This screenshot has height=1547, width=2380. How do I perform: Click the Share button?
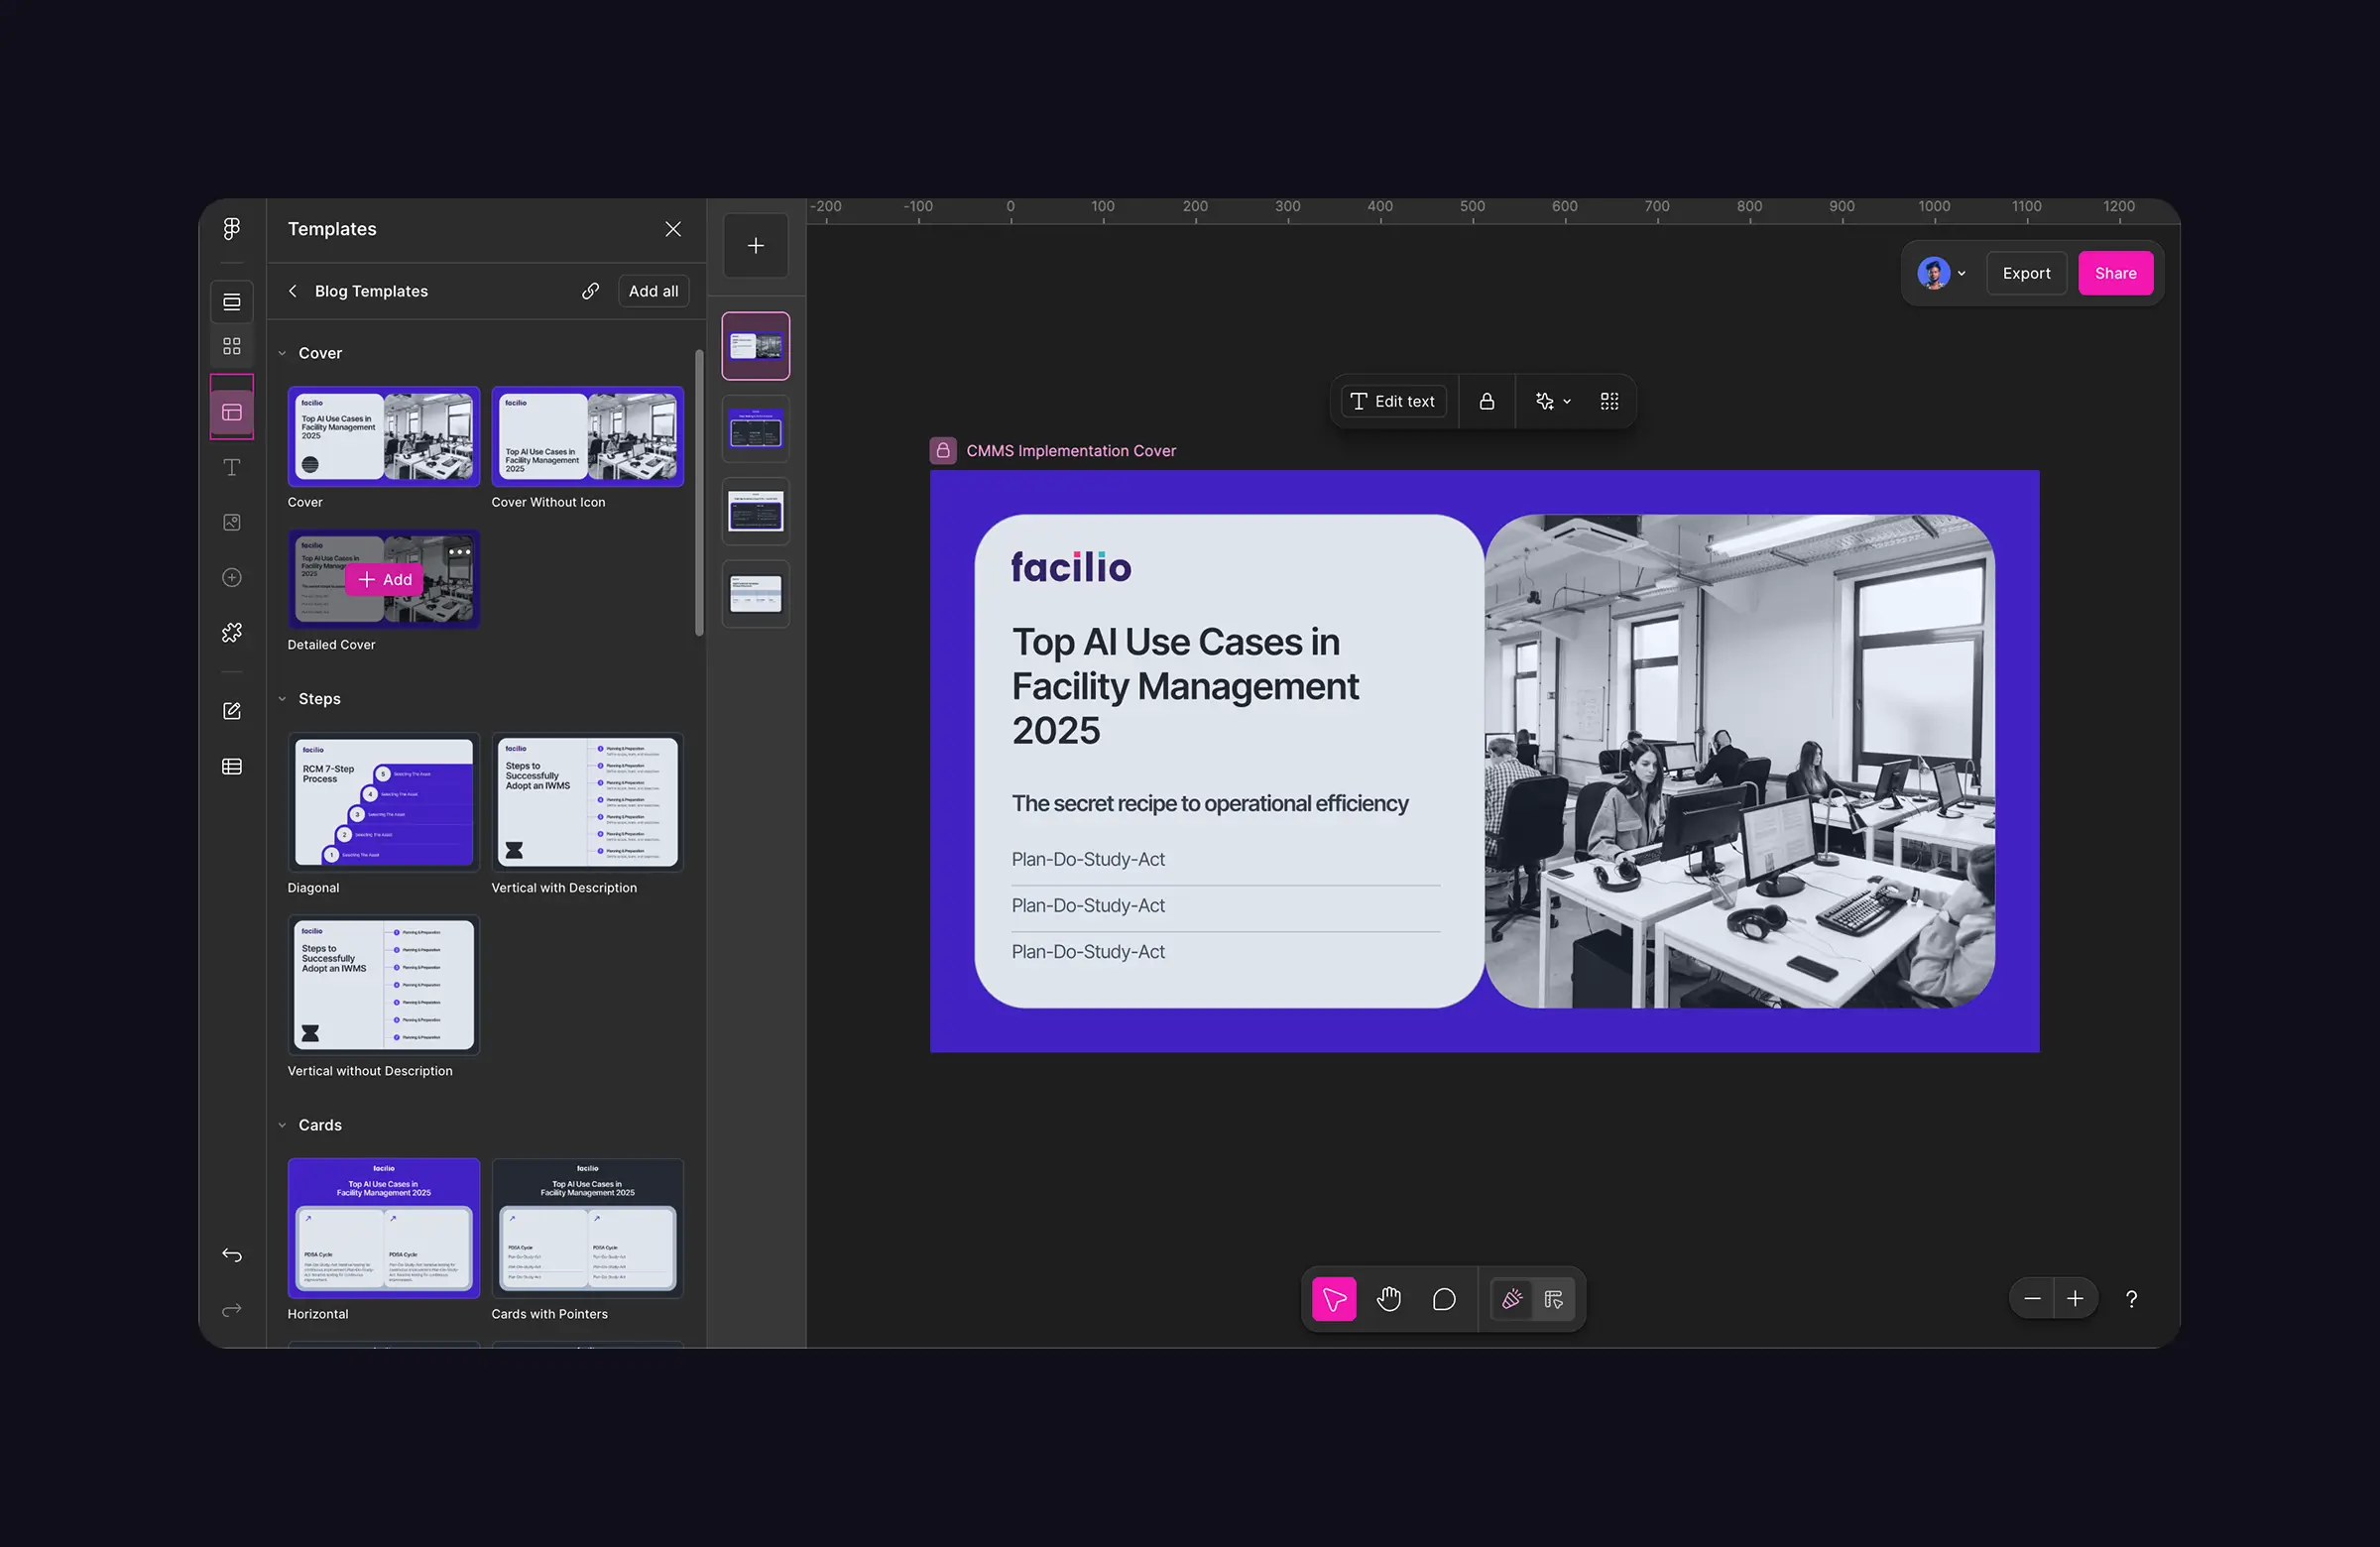pyautogui.click(x=2115, y=273)
